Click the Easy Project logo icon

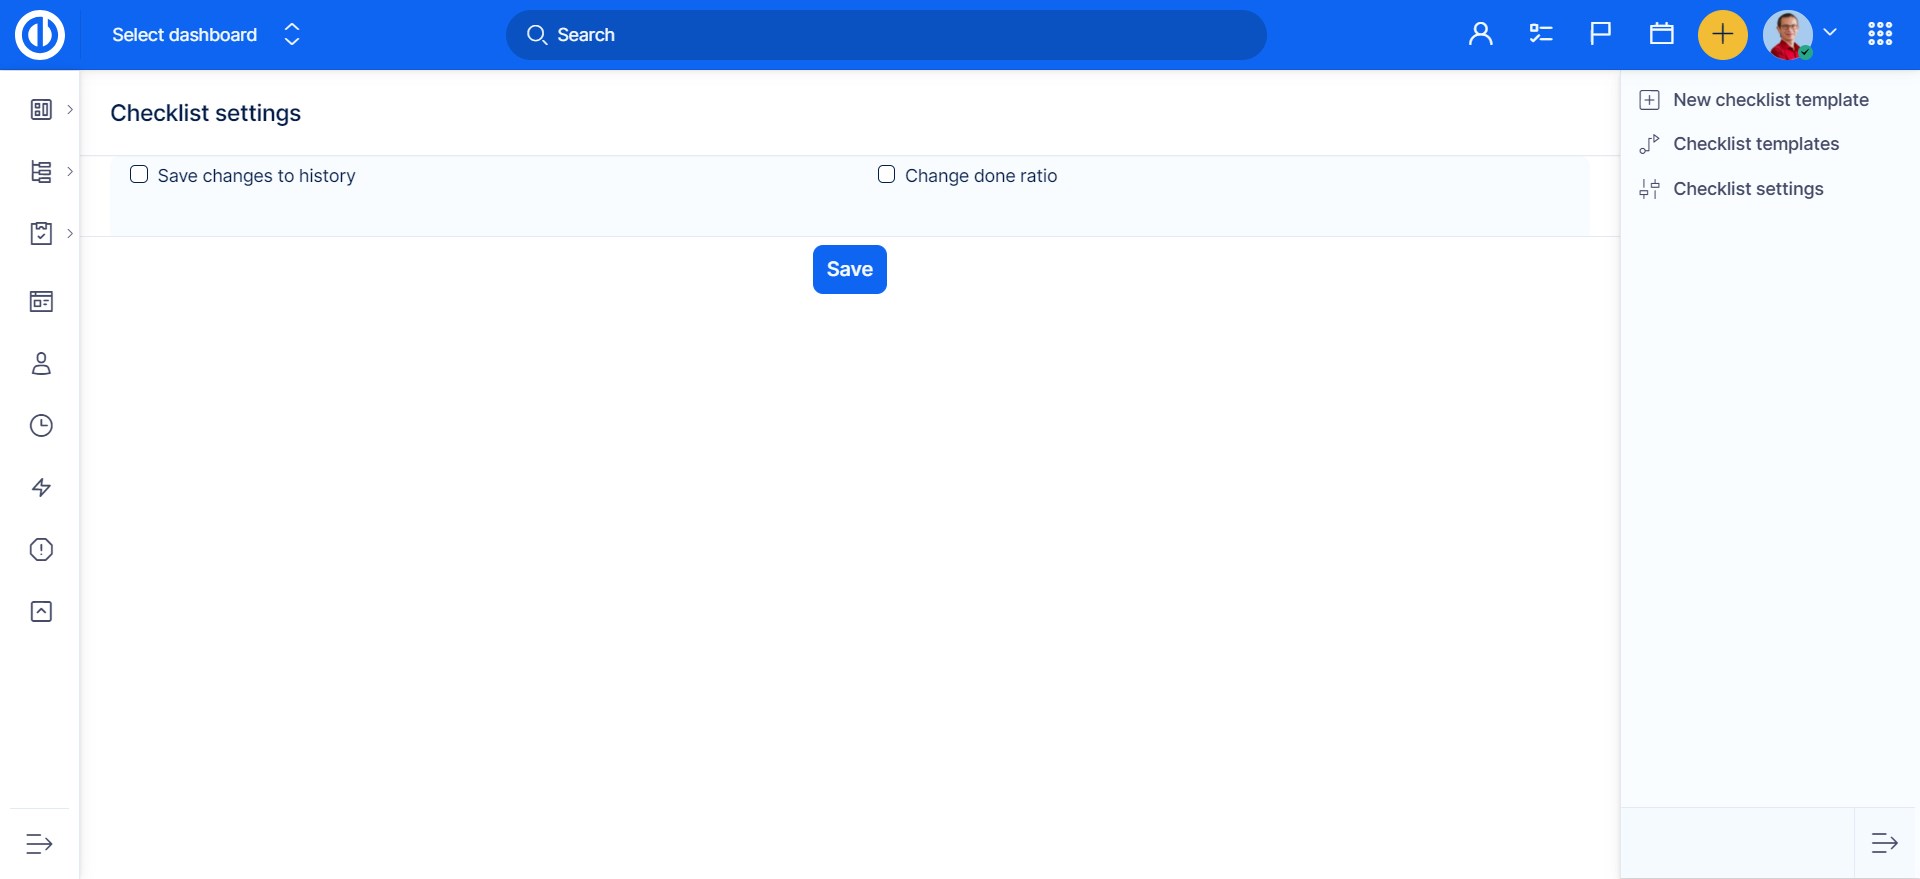[x=40, y=35]
